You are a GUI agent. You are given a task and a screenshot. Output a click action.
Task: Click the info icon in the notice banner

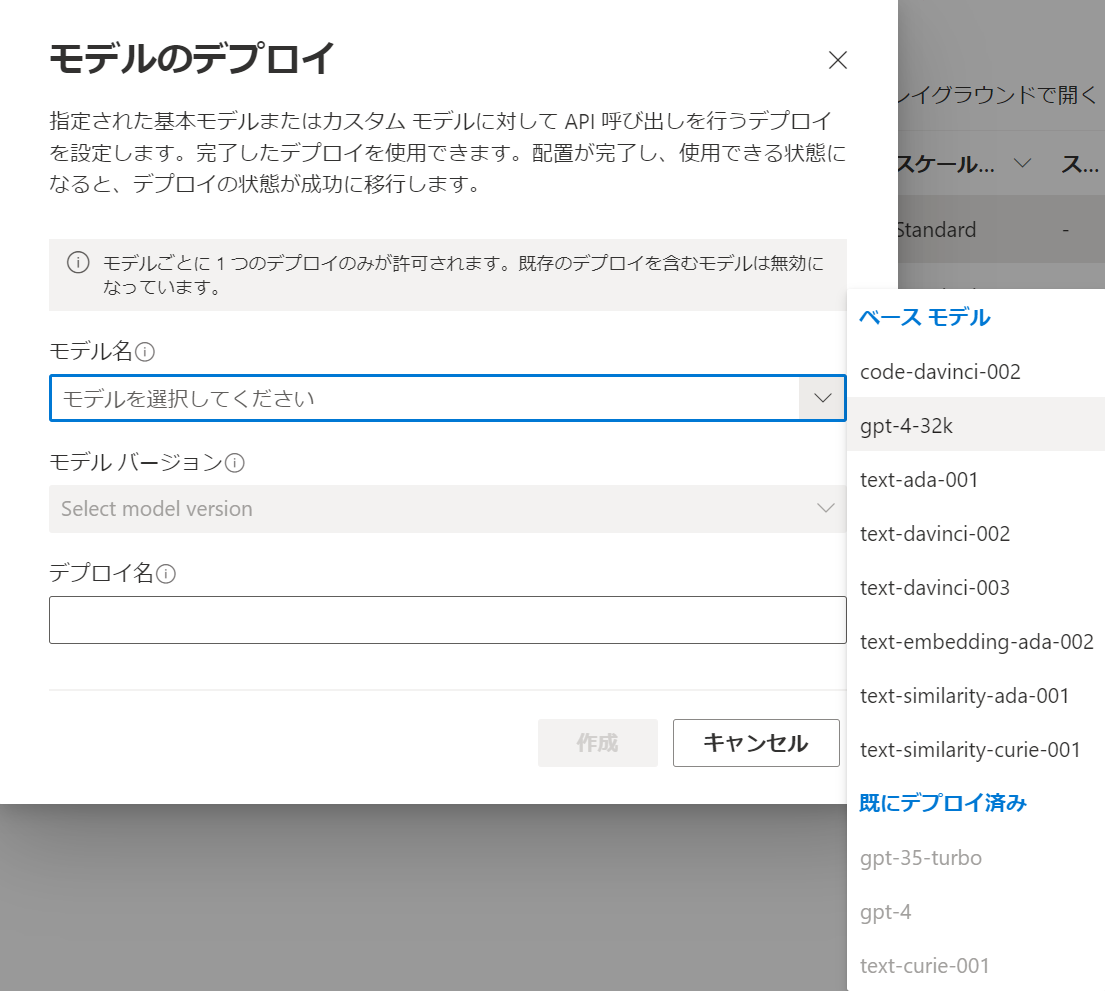[x=78, y=263]
